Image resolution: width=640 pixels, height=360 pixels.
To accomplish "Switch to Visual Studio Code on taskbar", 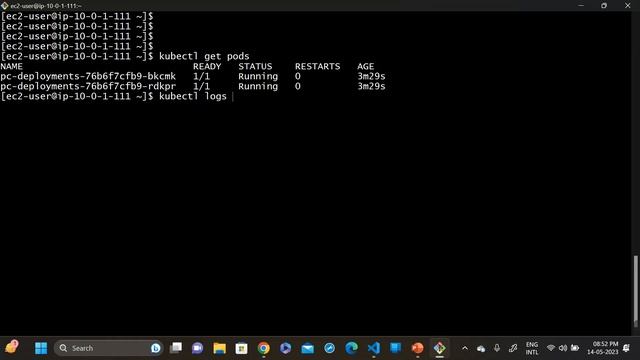I will coord(373,348).
